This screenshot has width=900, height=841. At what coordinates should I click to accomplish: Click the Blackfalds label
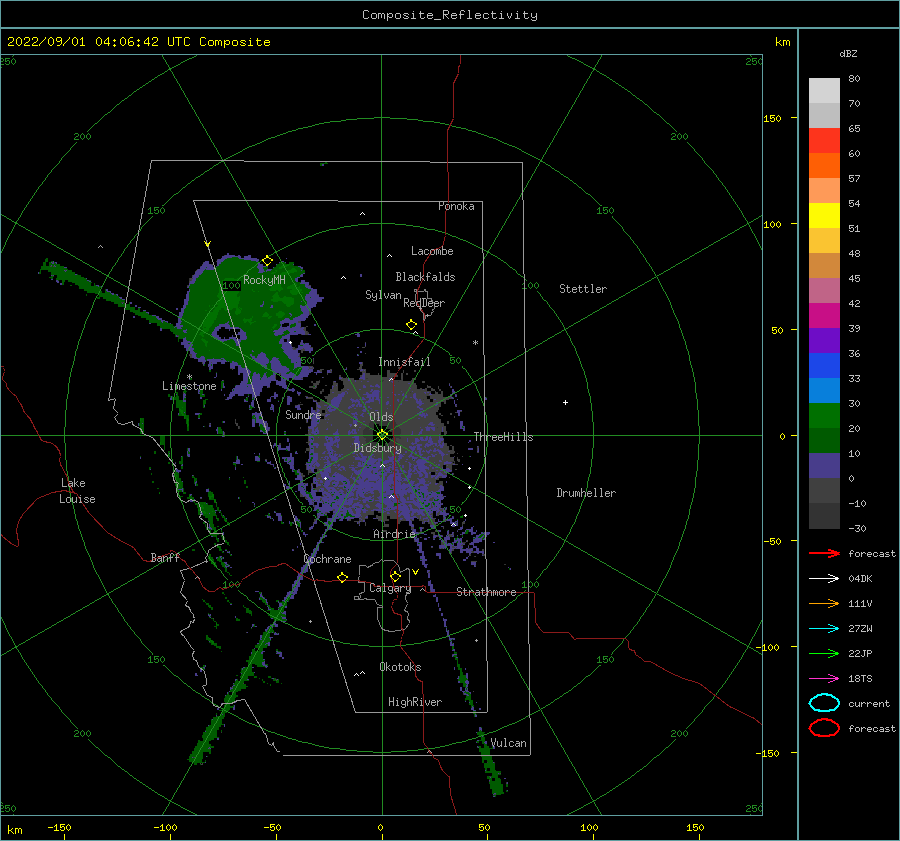coord(425,277)
